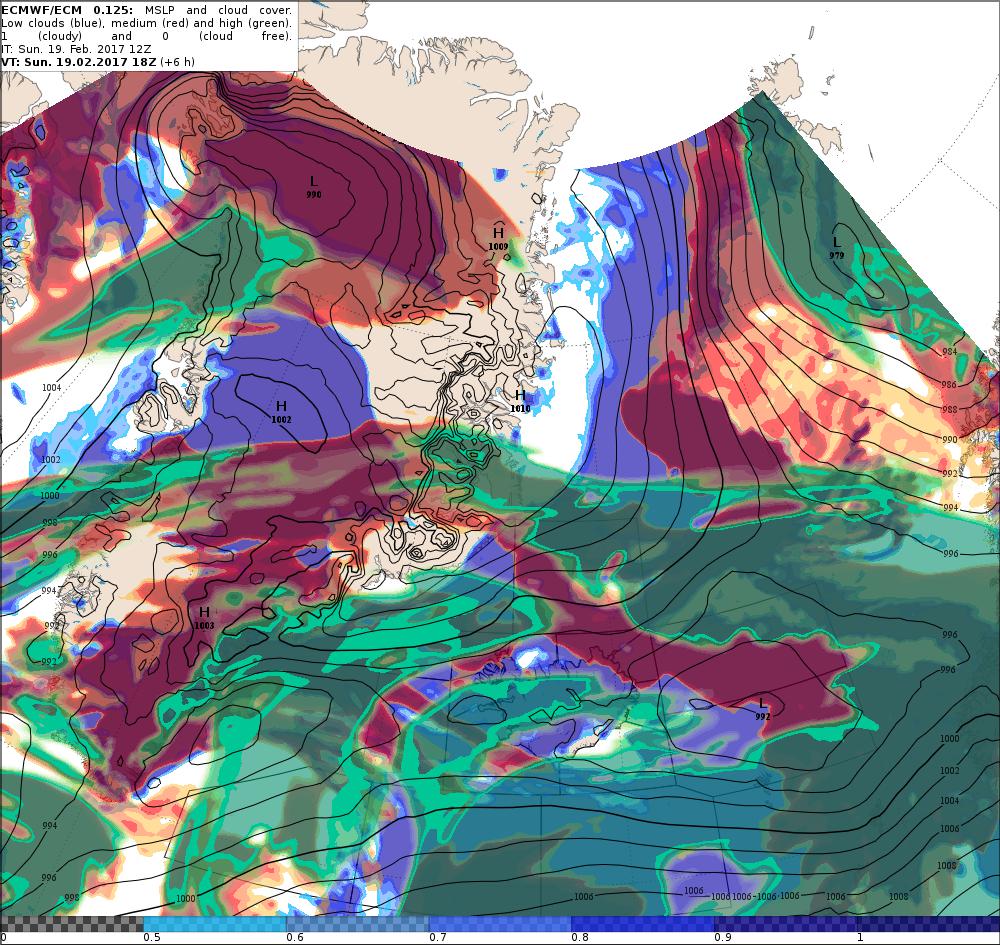Screen dimensions: 1000x945
Task: Click the H 1010 high pressure marker
Action: pos(520,402)
